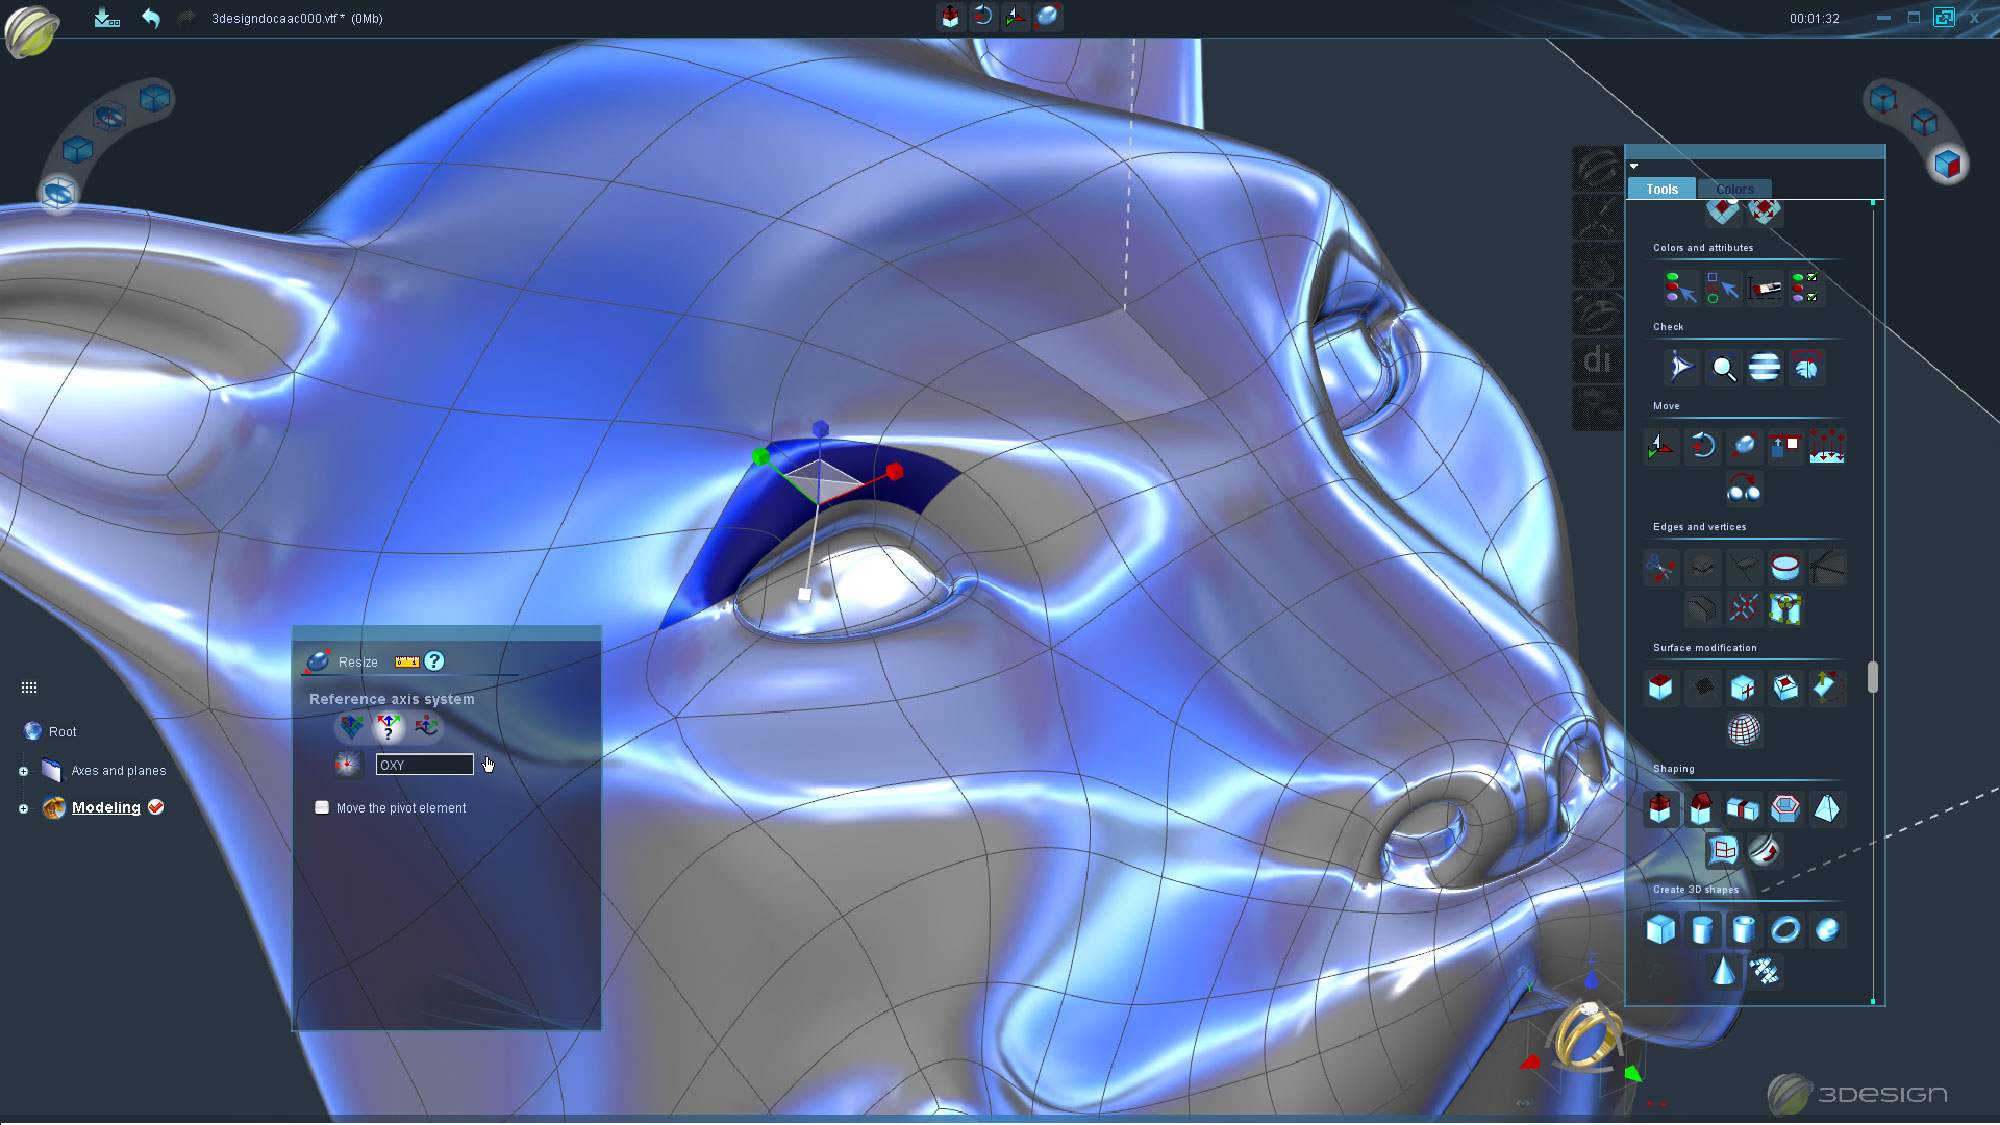The width and height of the screenshot is (2000, 1125).
Task: Click the OXY axis input field
Action: 424,765
